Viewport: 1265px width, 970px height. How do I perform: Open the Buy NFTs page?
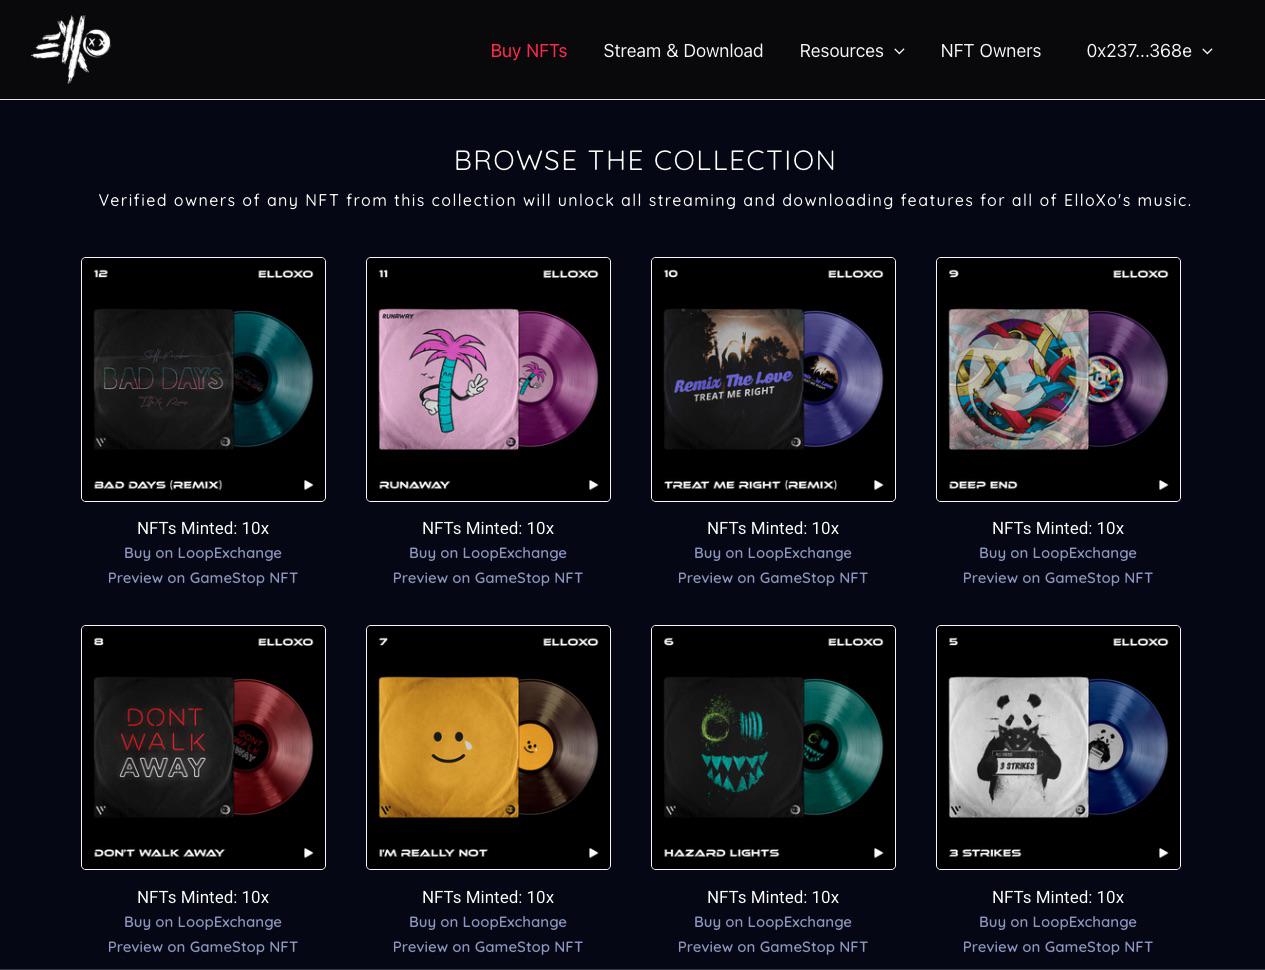click(529, 51)
